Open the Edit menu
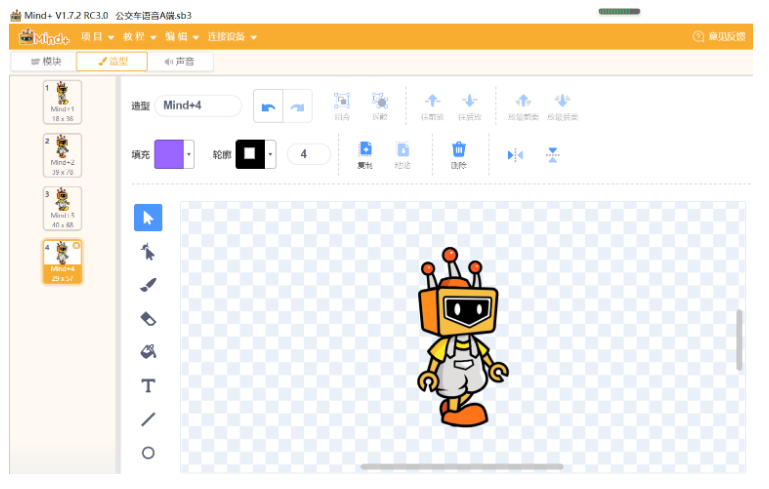This screenshot has height=489, width=769. [x=181, y=37]
